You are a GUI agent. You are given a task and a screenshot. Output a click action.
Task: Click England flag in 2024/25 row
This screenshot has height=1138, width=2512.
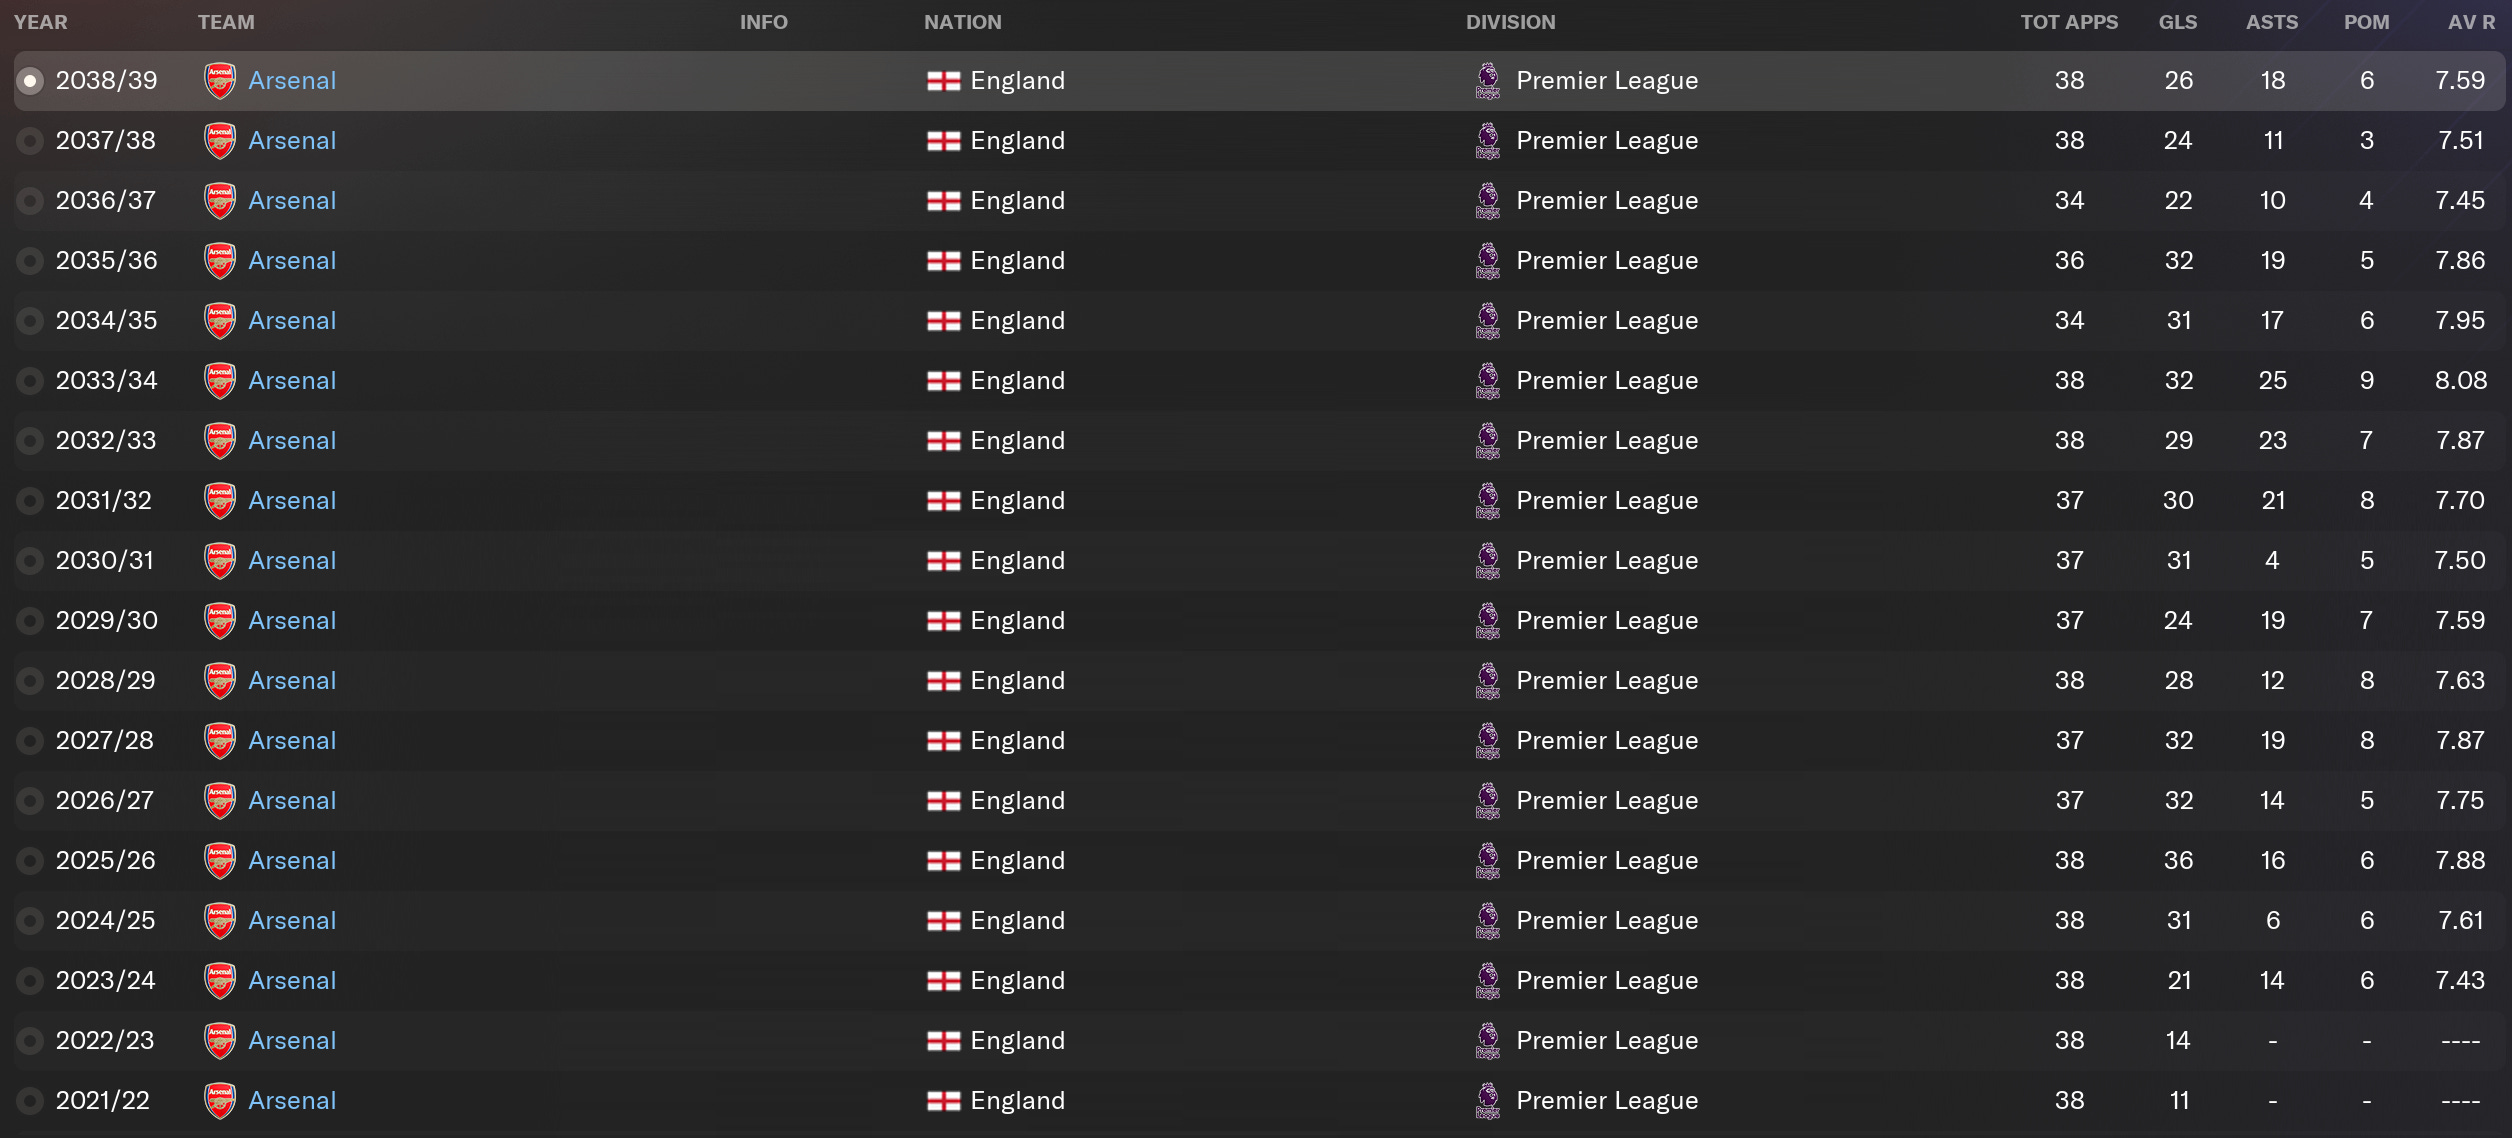tap(943, 921)
